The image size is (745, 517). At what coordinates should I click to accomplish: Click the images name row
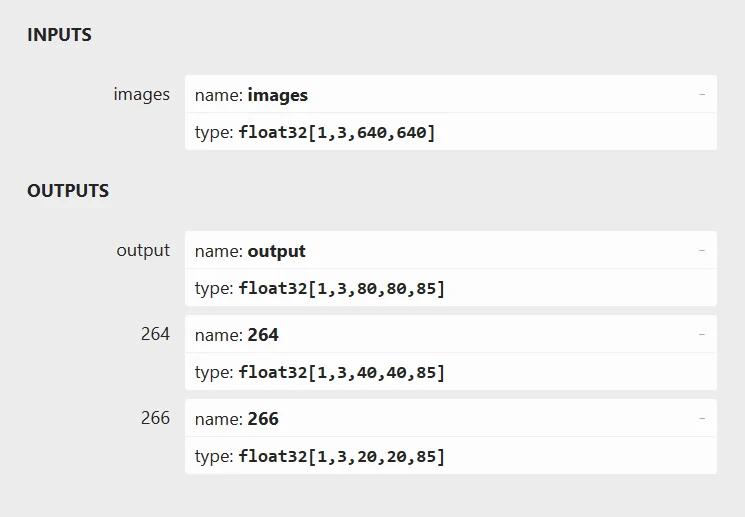[450, 95]
